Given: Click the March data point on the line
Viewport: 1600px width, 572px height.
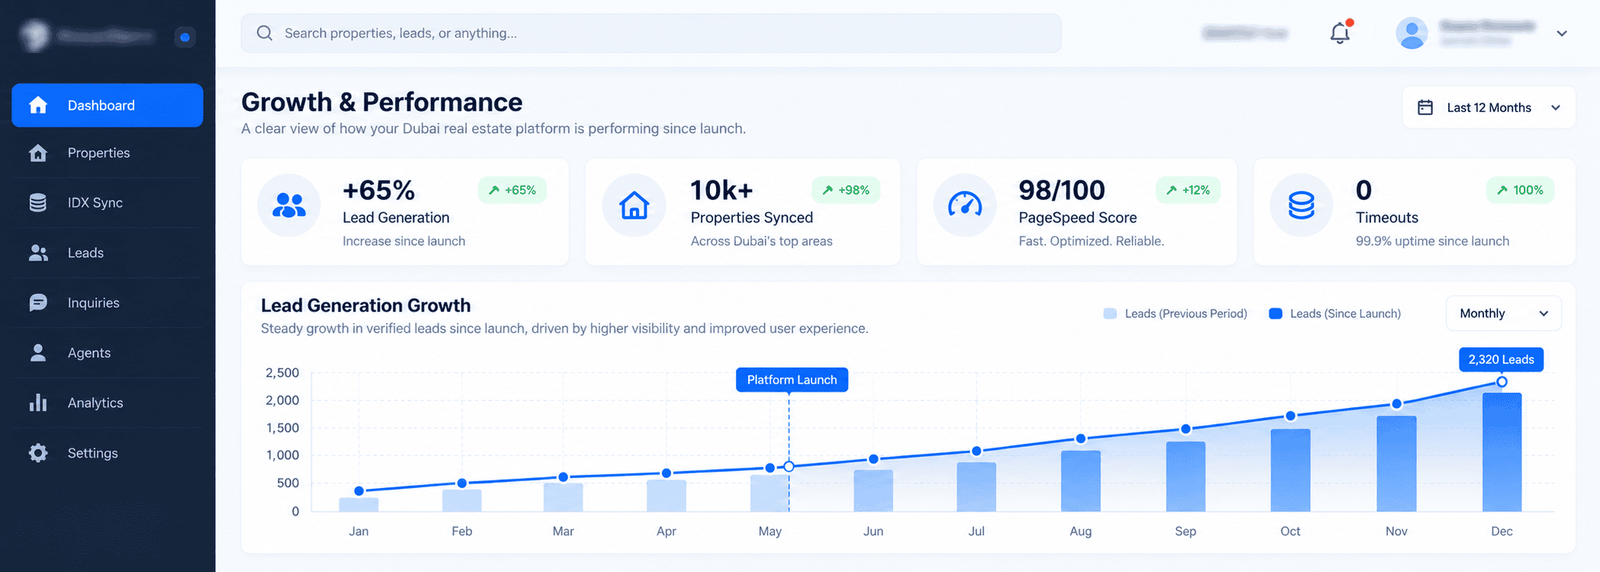Looking at the screenshot, I should [x=563, y=477].
